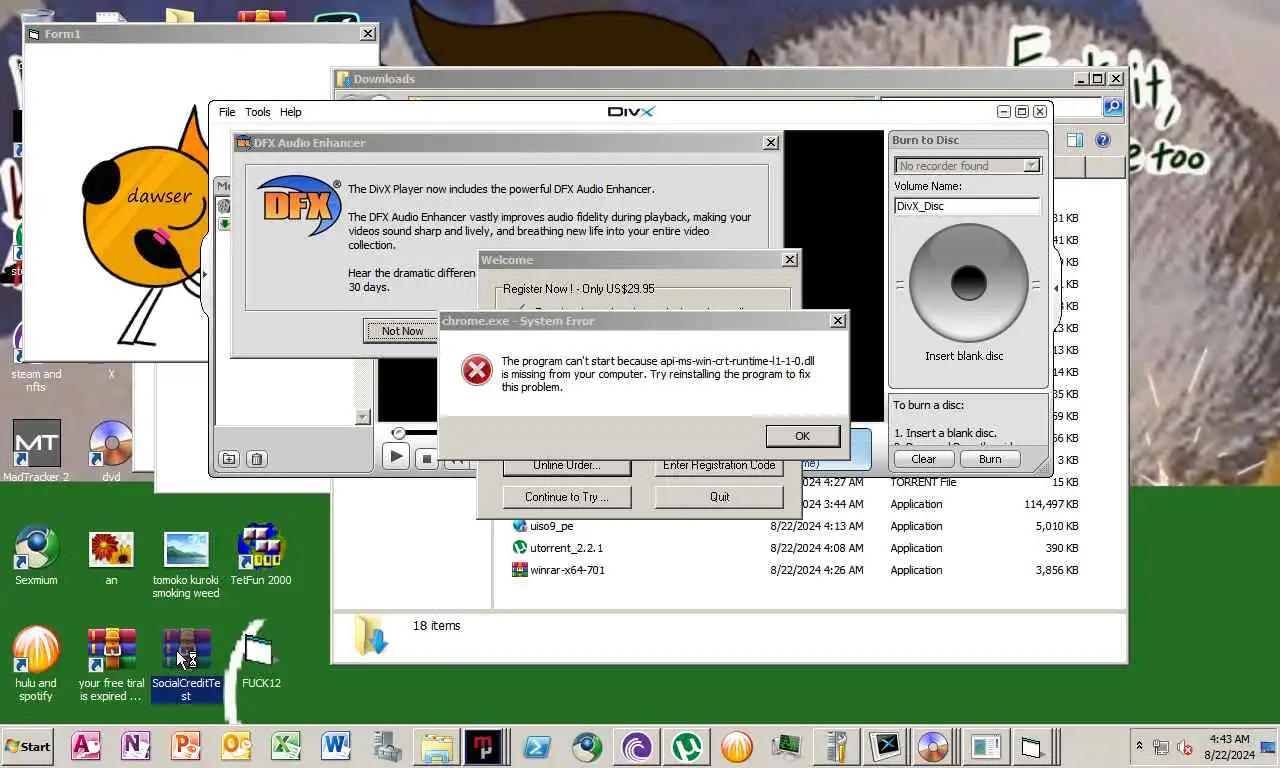
Task: Click the muted volume tray icon
Action: pyautogui.click(x=1185, y=747)
